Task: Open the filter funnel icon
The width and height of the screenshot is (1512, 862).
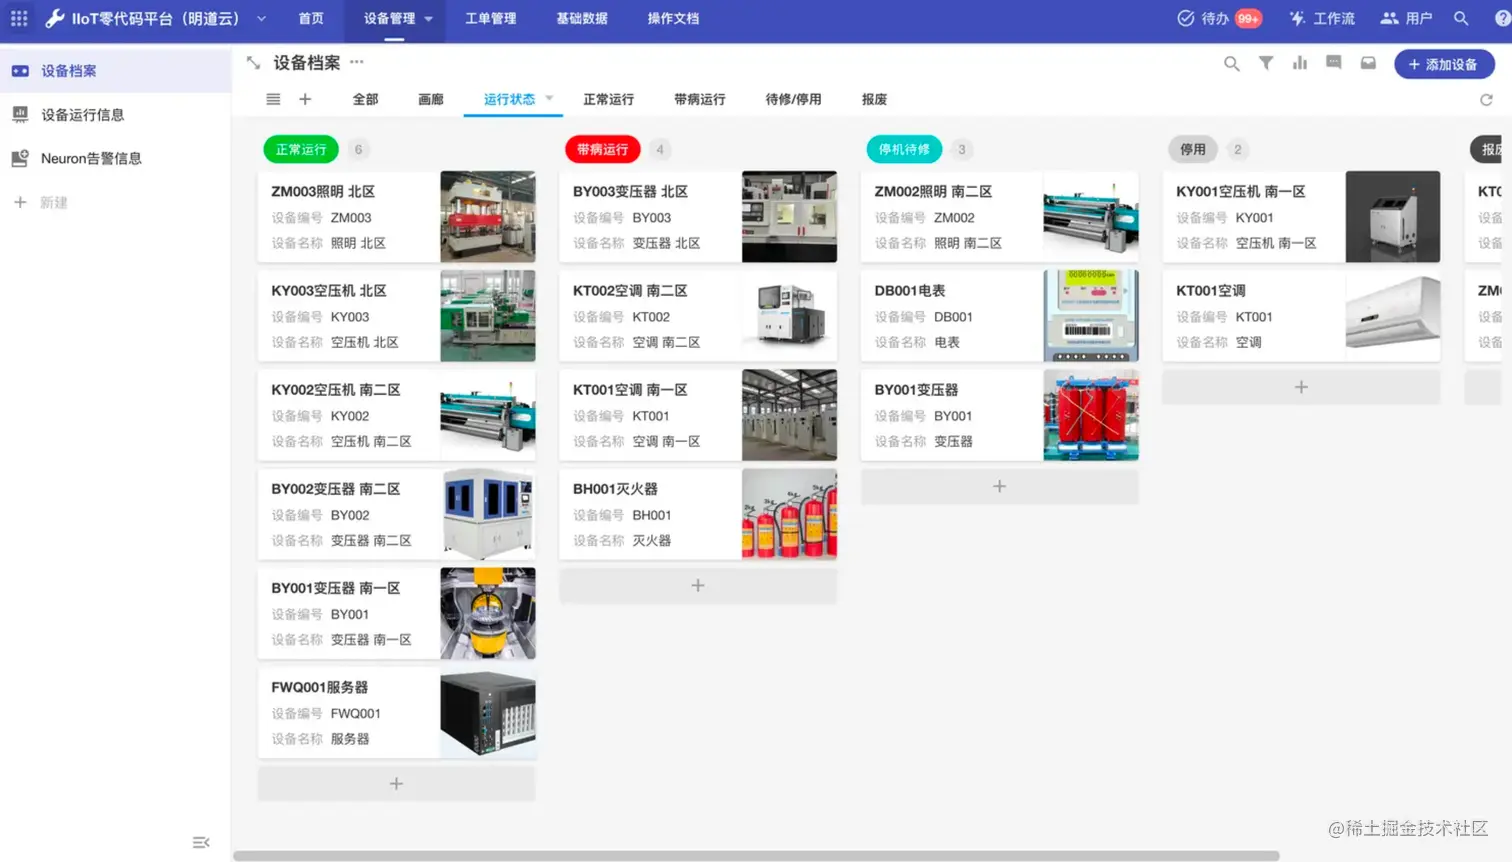Action: [1266, 63]
